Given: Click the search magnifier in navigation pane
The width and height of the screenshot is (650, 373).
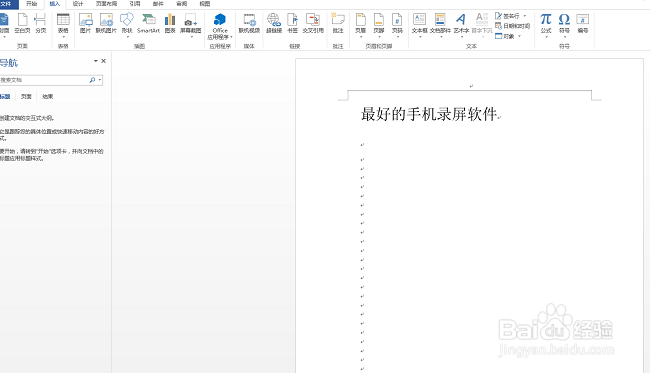Looking at the screenshot, I should 92,80.
